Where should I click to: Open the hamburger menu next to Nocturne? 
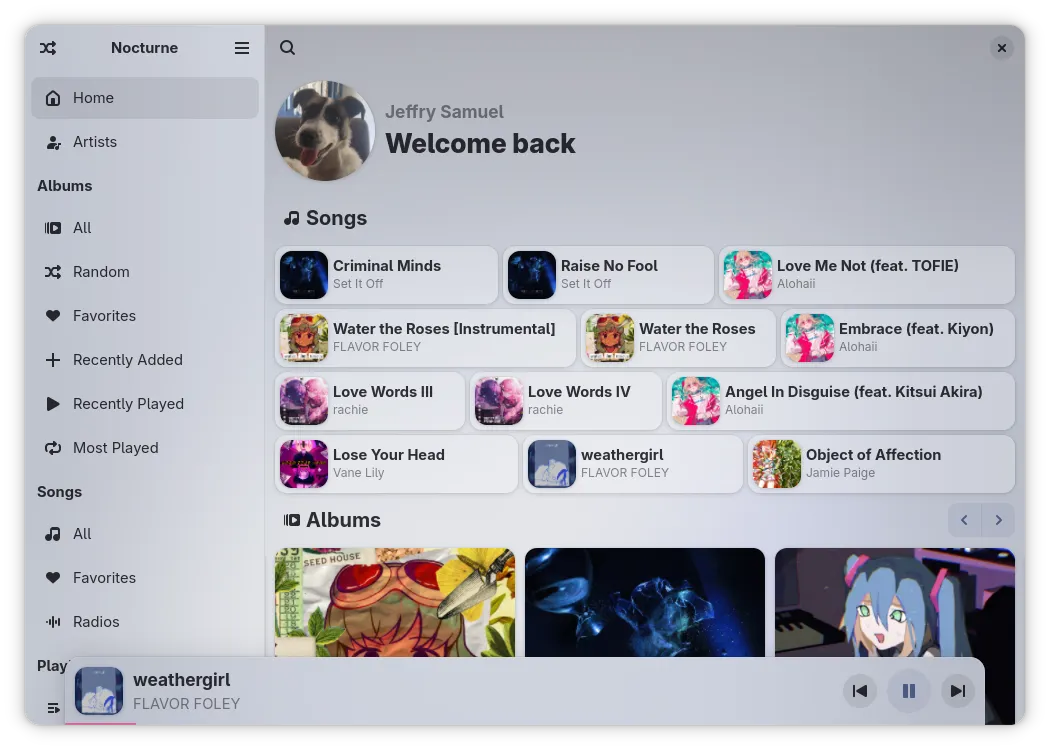coord(242,48)
